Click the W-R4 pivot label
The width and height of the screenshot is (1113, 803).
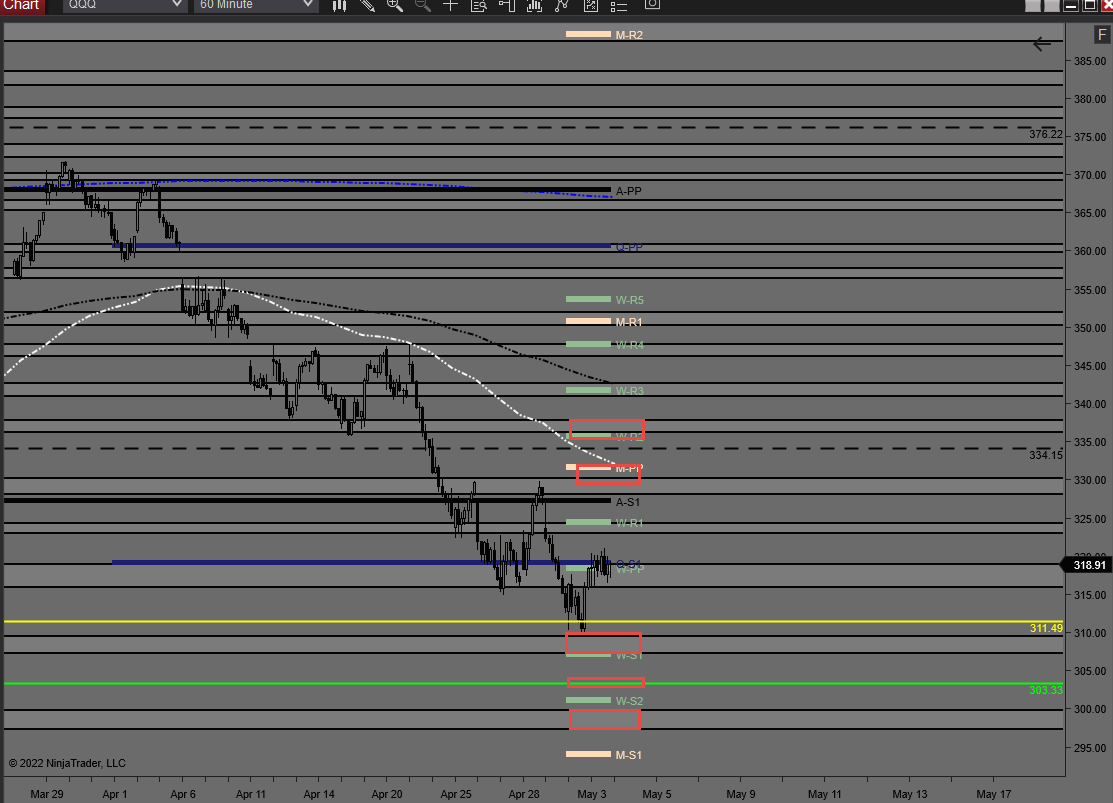click(x=630, y=345)
